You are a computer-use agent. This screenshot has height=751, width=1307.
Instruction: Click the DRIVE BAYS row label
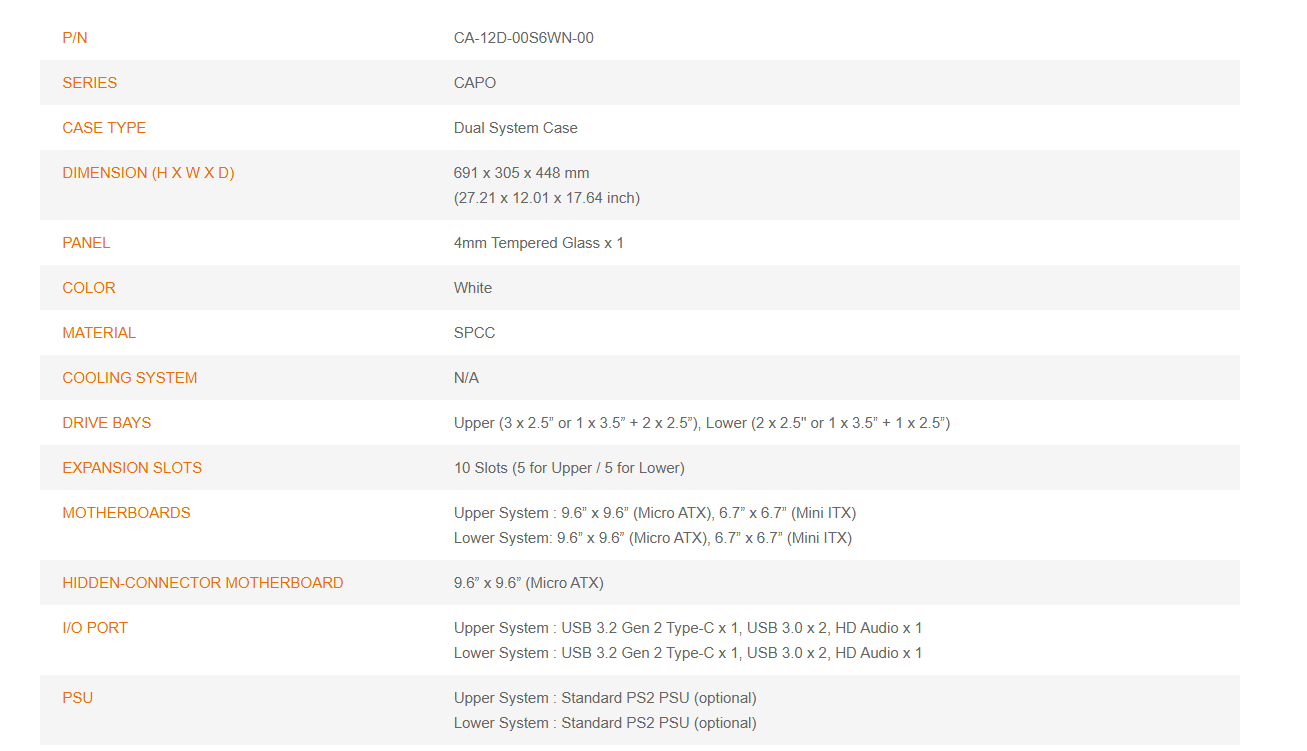(x=107, y=423)
